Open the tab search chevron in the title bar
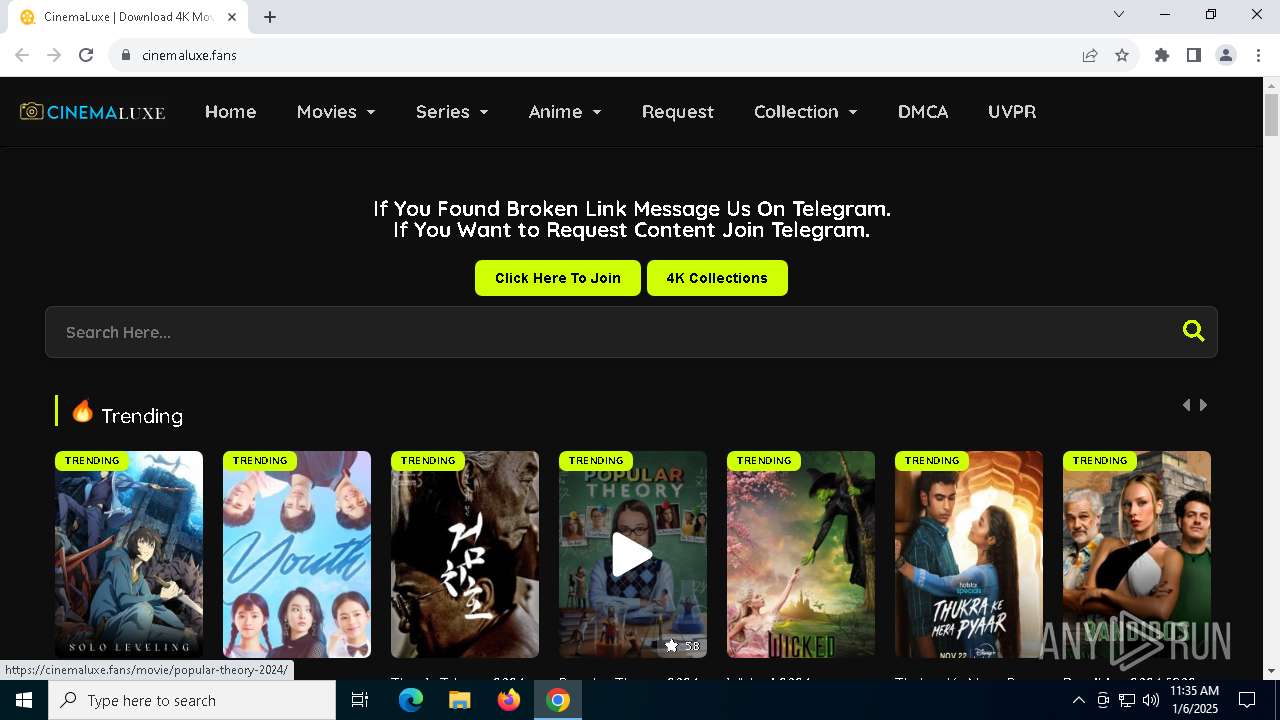 pos(1119,14)
